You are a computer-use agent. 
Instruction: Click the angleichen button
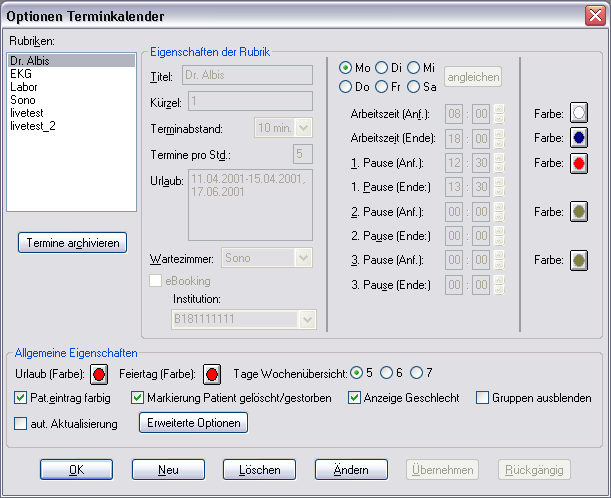(473, 77)
